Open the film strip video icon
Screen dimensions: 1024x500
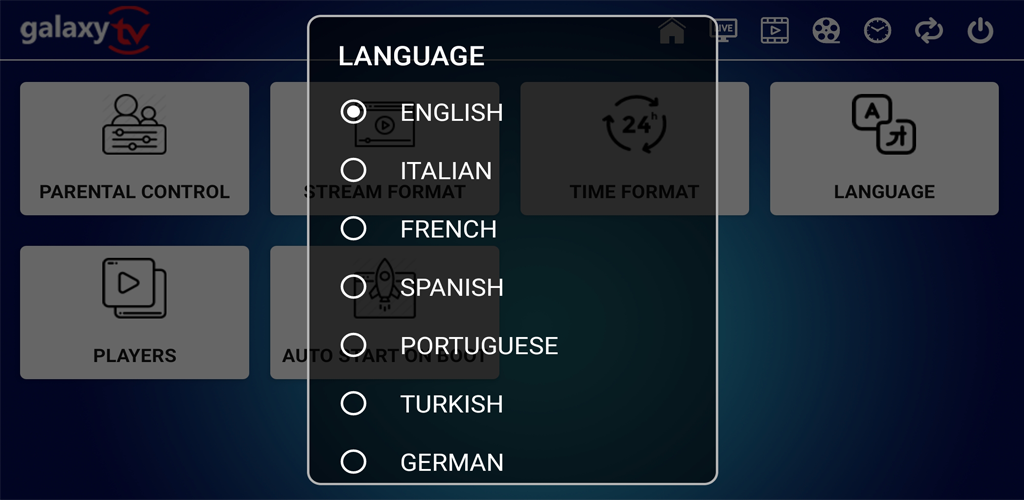point(775,31)
